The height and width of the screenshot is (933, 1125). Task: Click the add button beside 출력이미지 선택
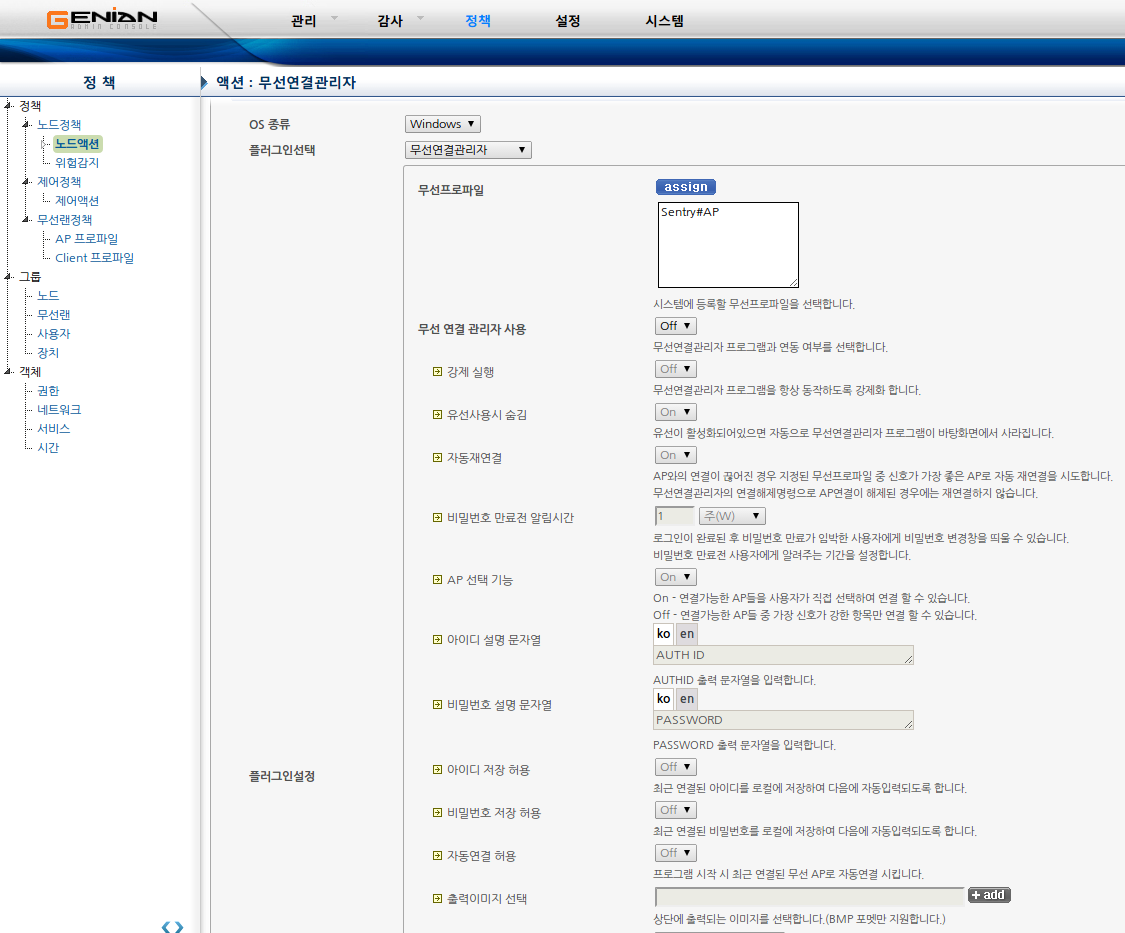click(x=989, y=895)
